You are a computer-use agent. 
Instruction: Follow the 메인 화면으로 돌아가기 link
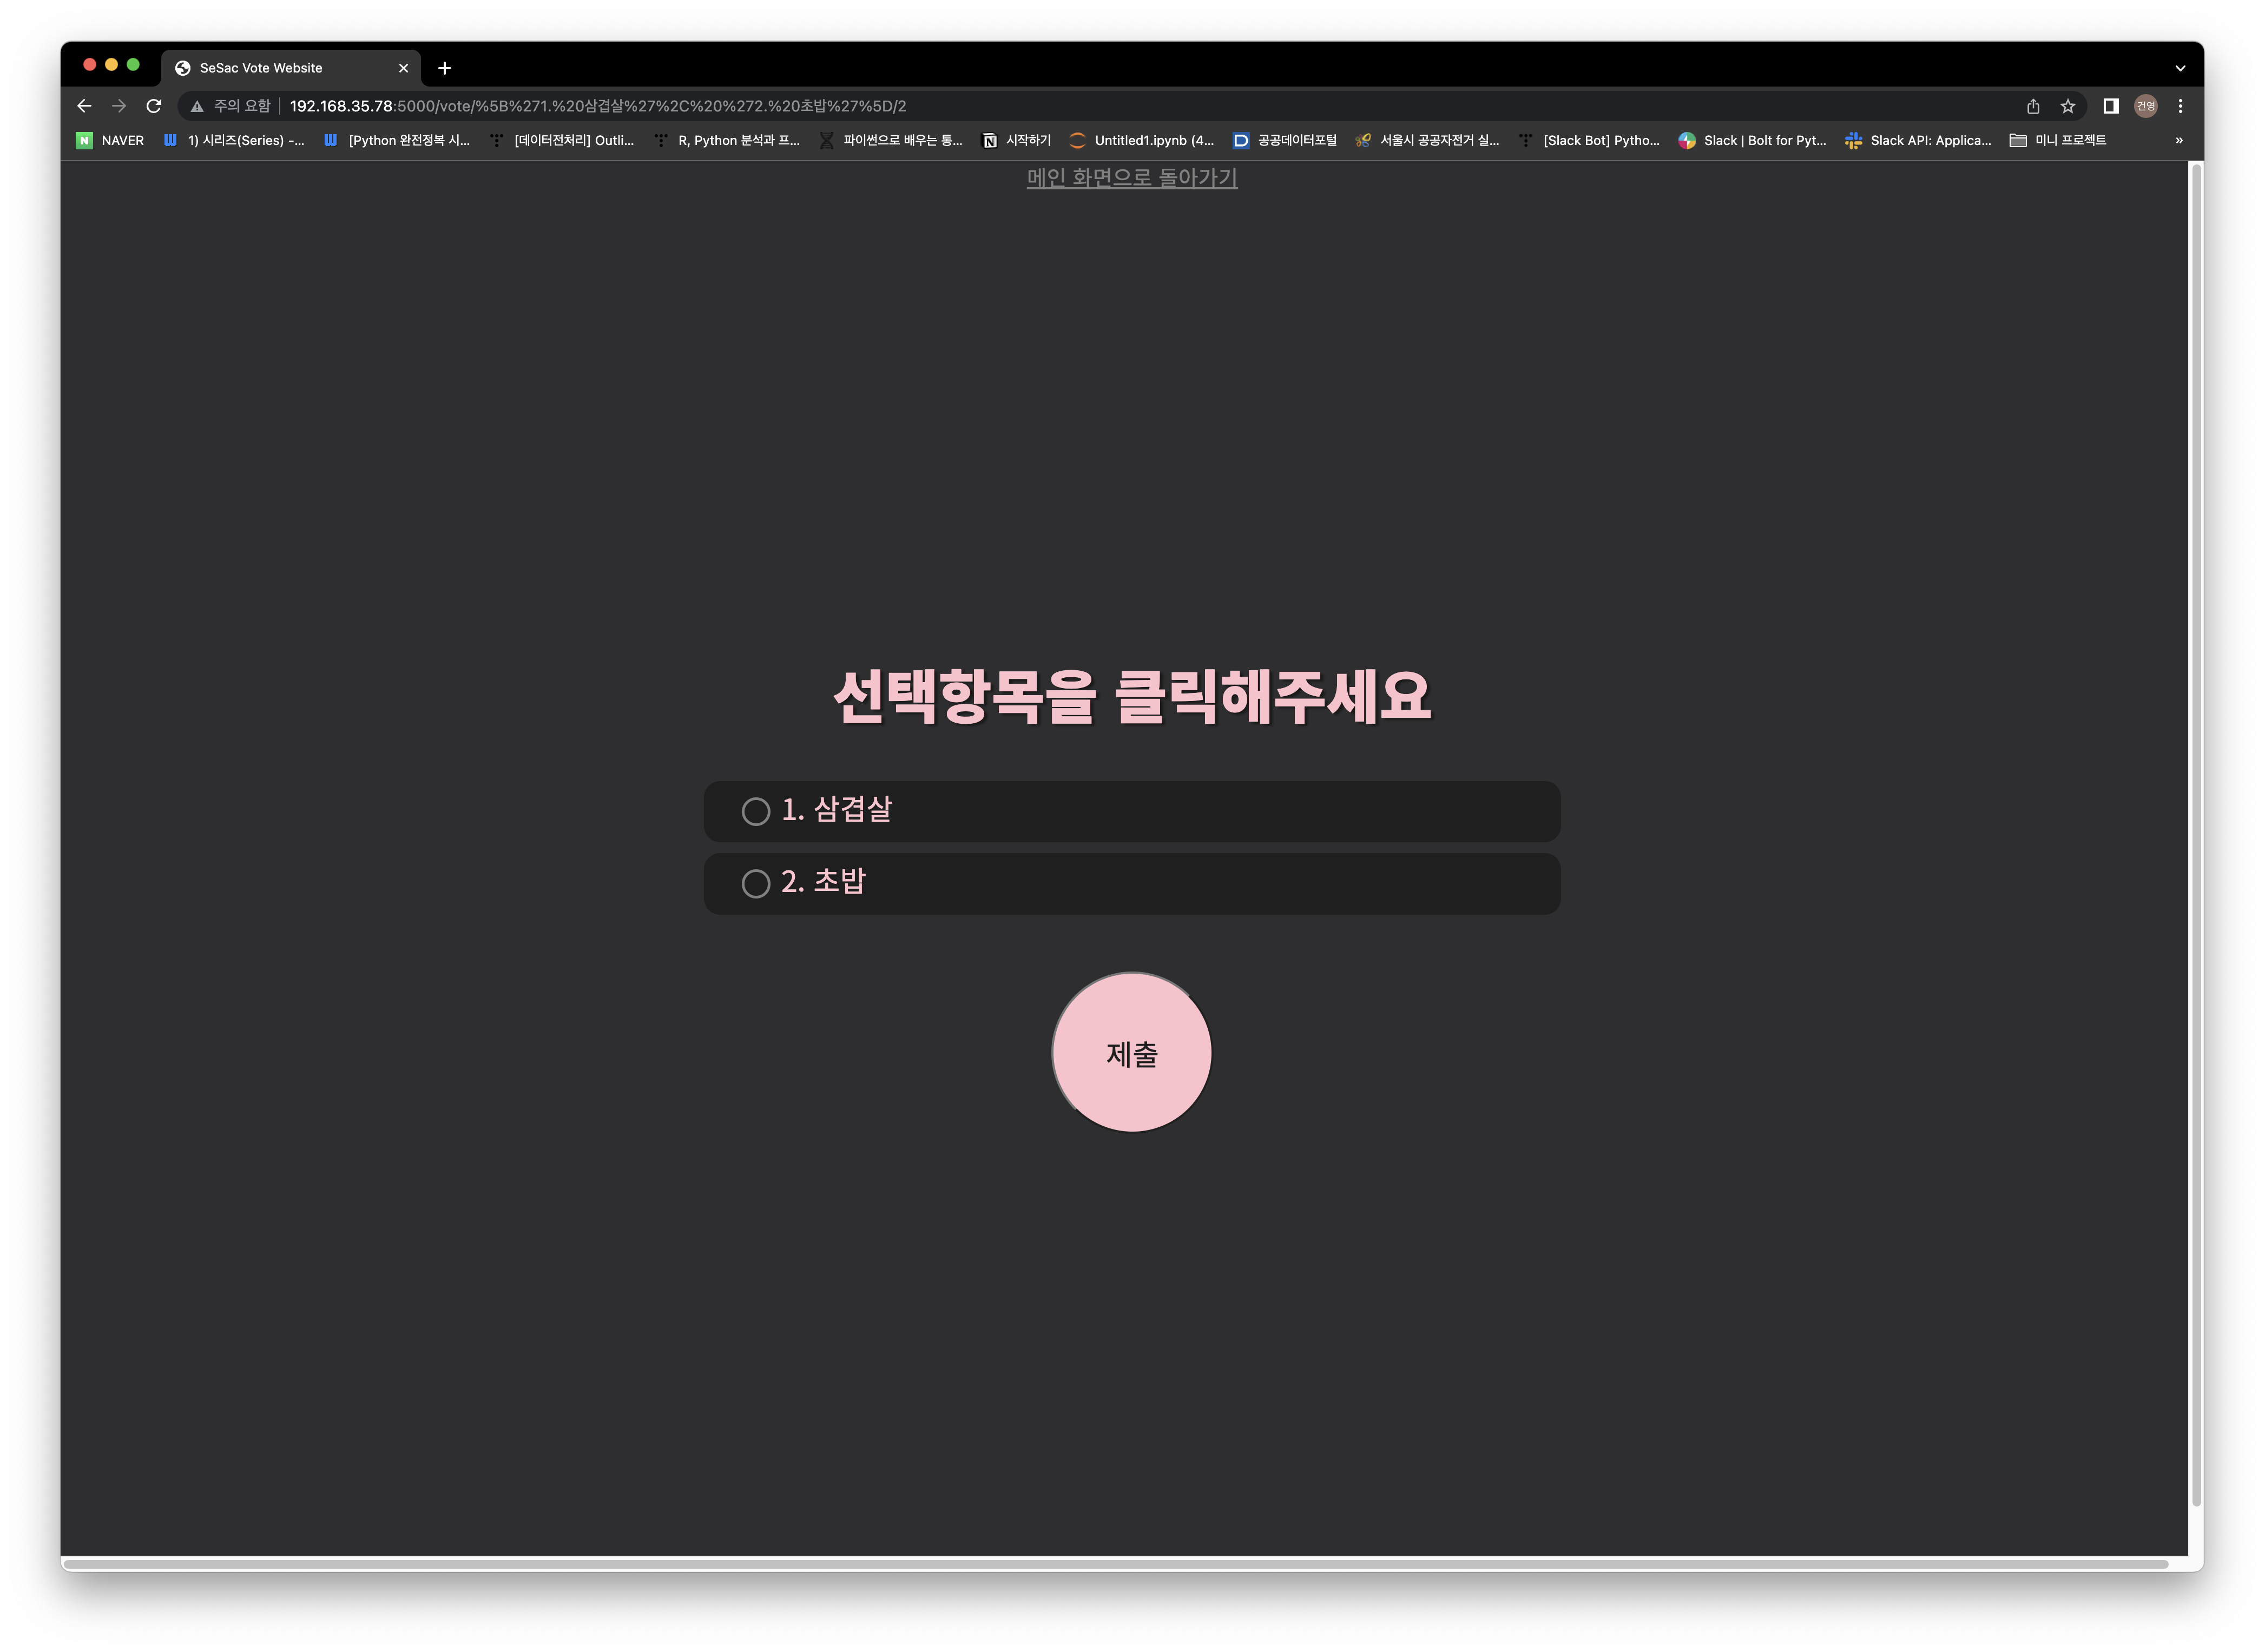pyautogui.click(x=1132, y=178)
